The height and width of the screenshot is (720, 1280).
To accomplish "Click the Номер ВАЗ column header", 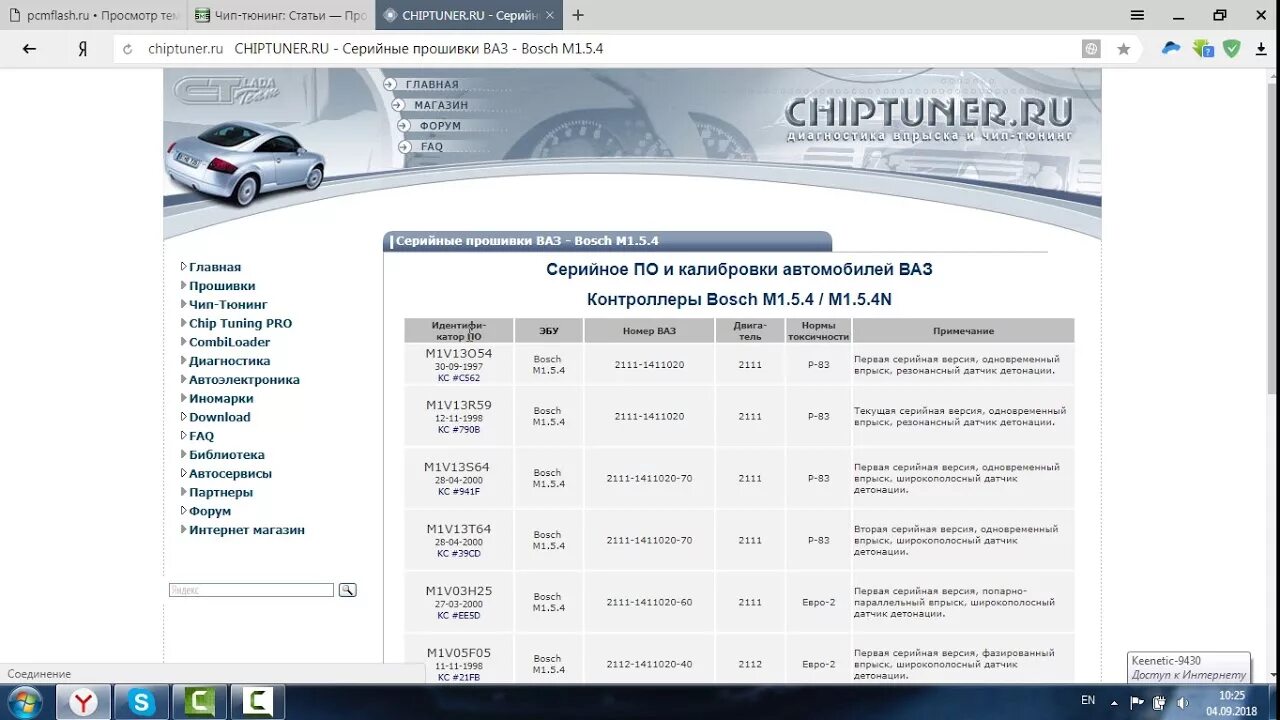I will (x=649, y=331).
